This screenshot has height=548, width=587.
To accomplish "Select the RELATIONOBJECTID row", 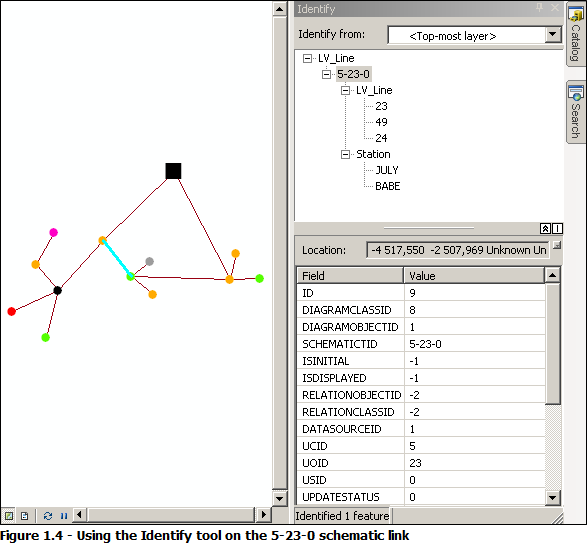I will click(x=421, y=395).
